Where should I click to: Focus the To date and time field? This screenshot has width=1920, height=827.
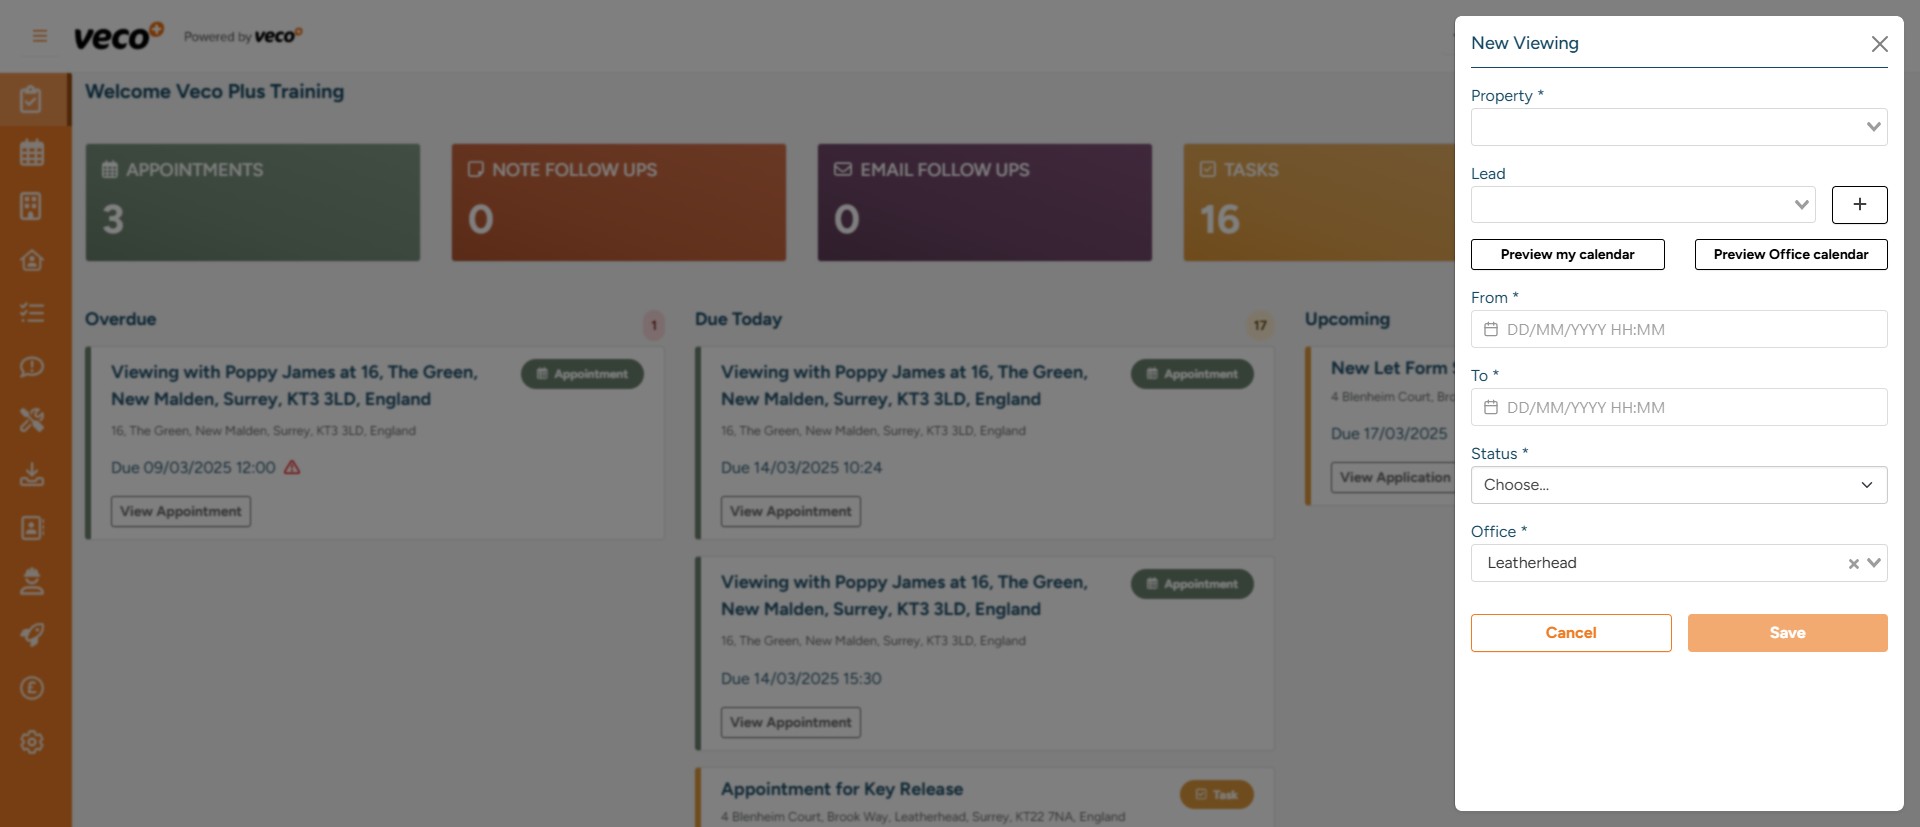tap(1679, 407)
